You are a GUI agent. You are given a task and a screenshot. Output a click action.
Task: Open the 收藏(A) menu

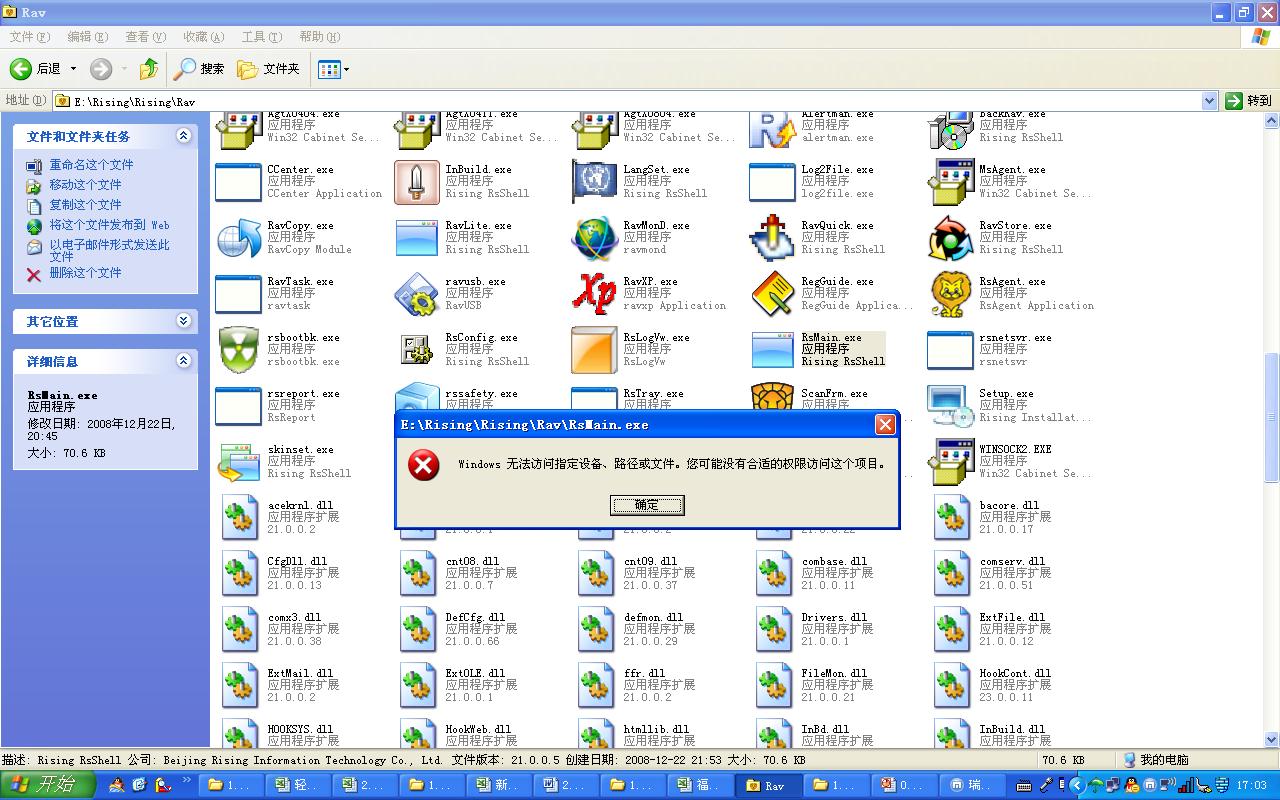pos(204,37)
